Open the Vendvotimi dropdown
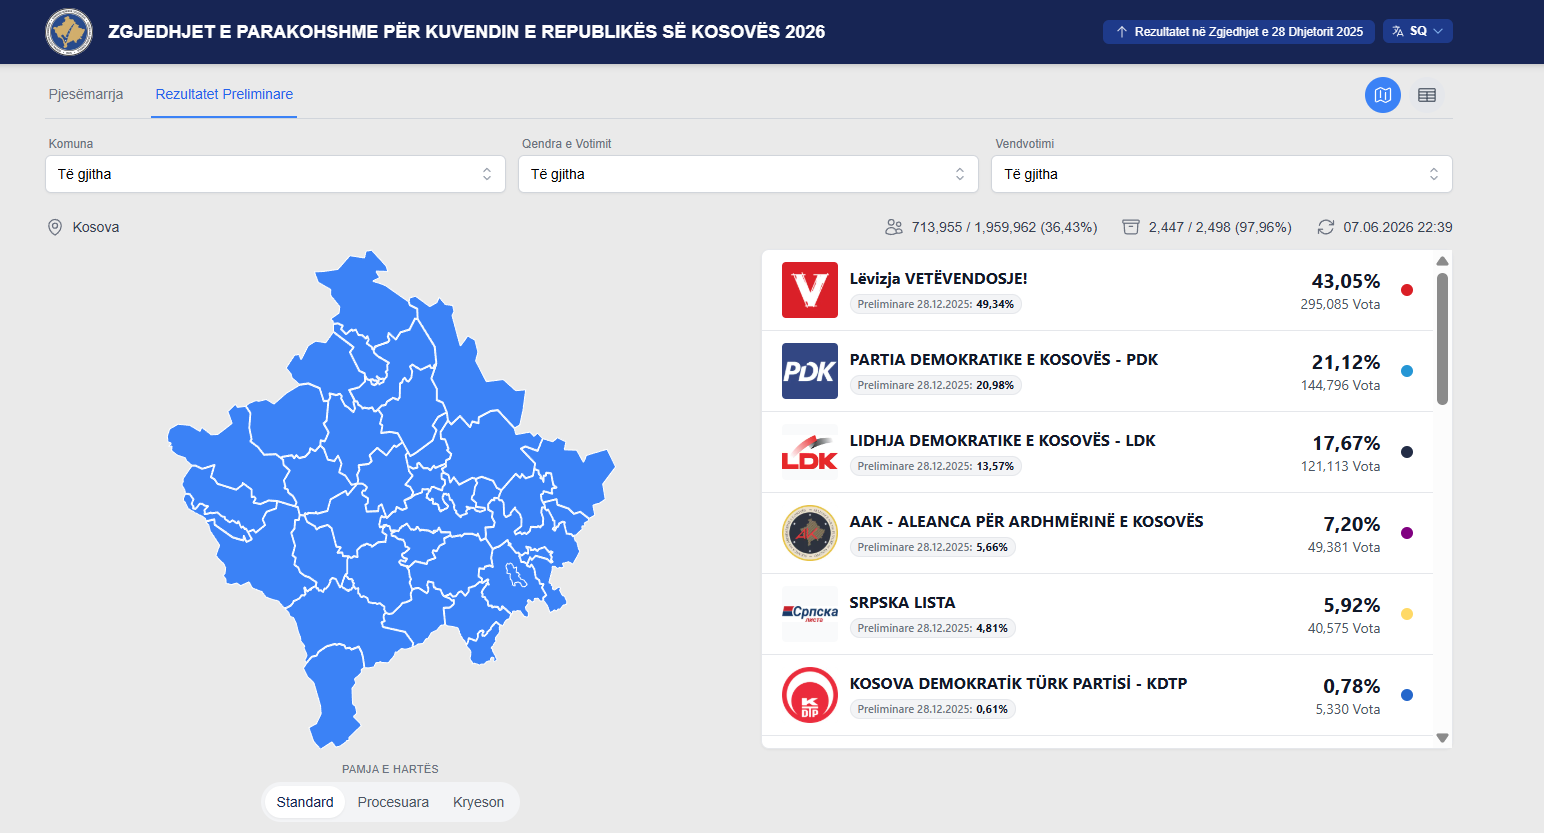Viewport: 1544px width, 833px height. [1222, 174]
